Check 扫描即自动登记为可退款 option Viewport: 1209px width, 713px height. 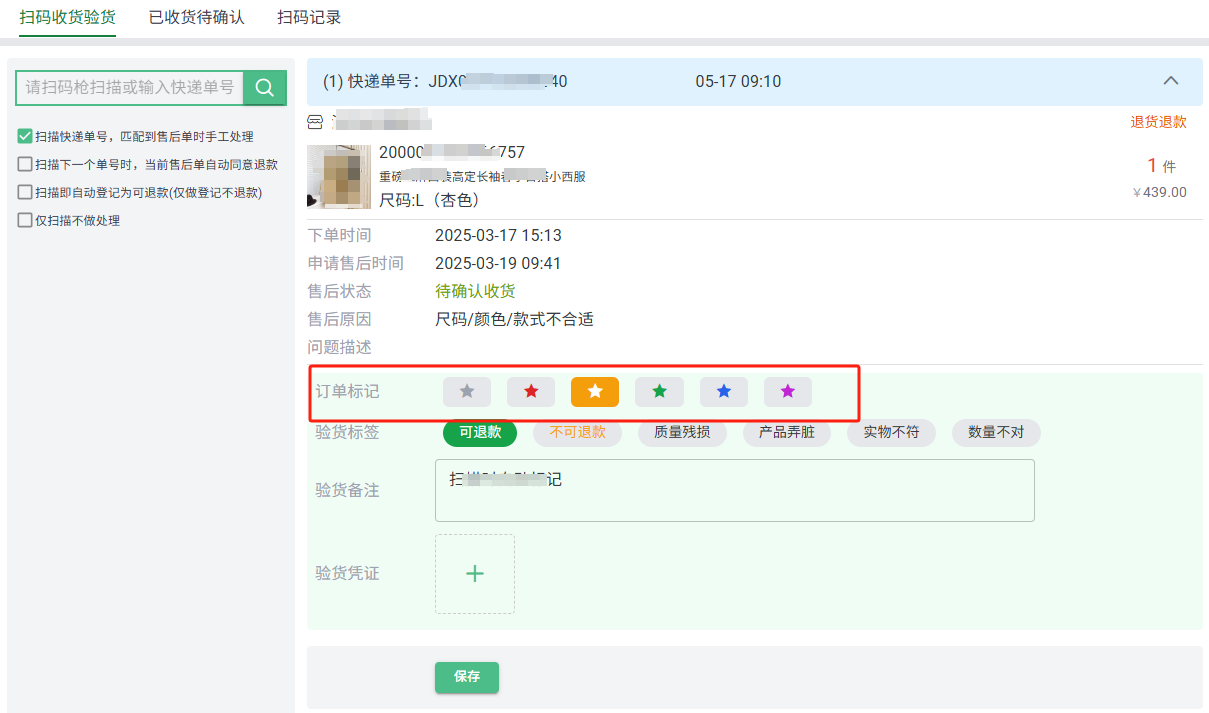coord(25,193)
